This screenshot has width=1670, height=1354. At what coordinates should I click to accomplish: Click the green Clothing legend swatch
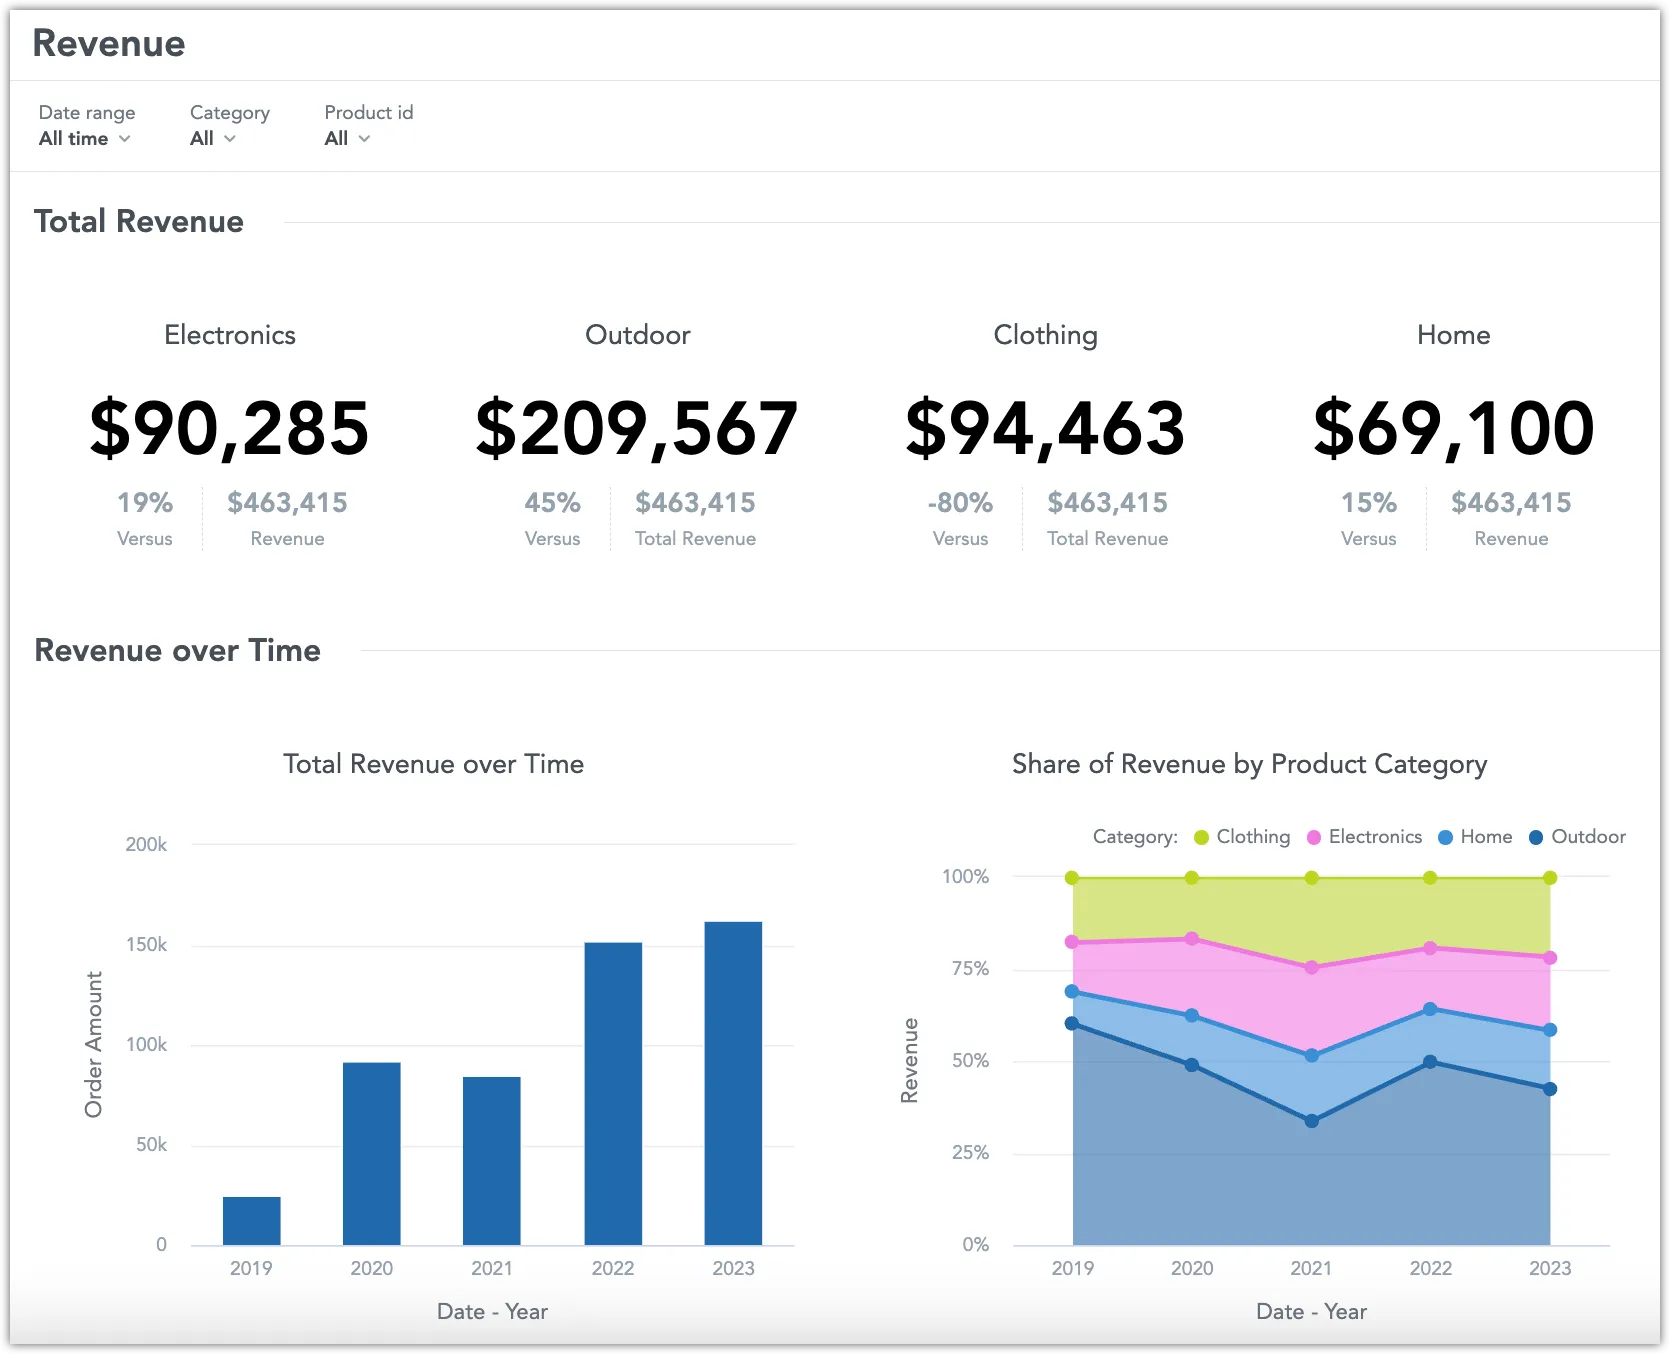[1203, 837]
